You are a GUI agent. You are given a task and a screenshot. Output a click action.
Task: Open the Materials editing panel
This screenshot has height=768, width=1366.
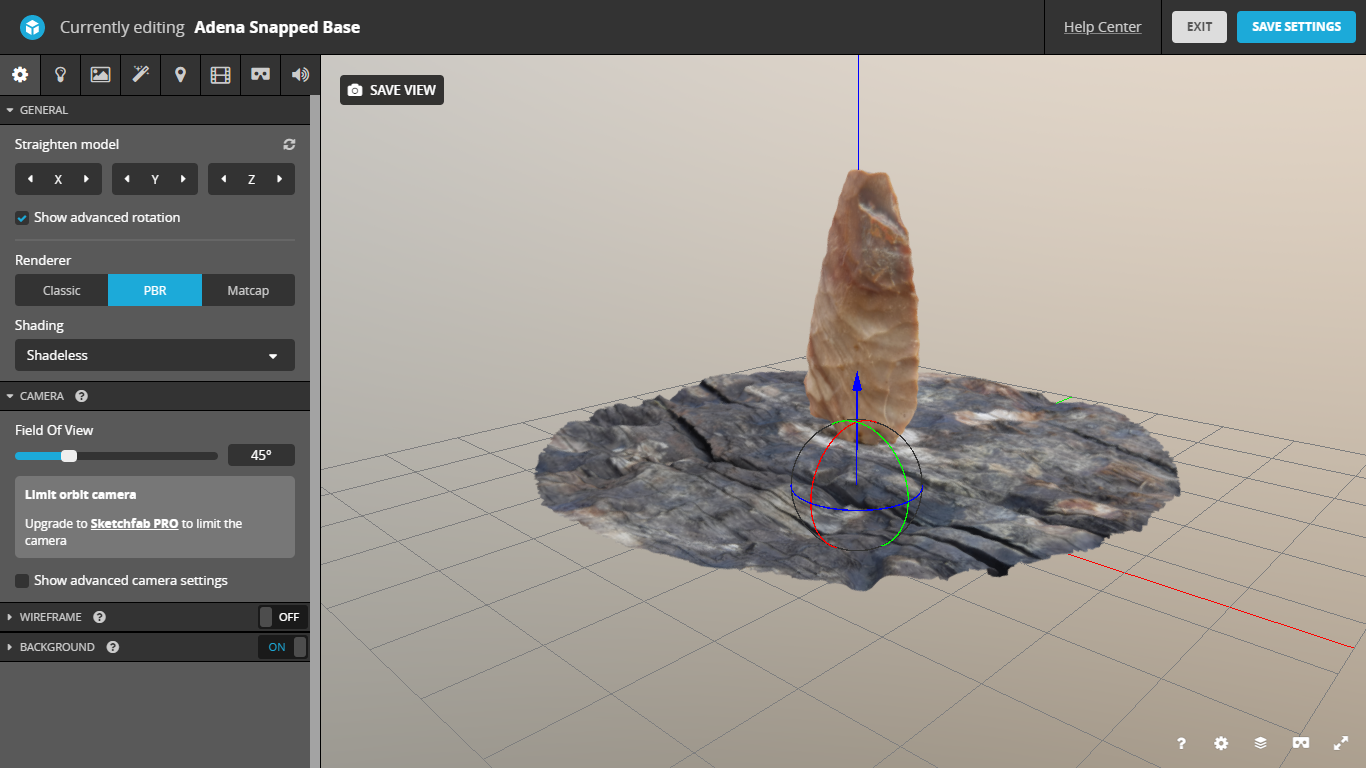pyautogui.click(x=100, y=75)
